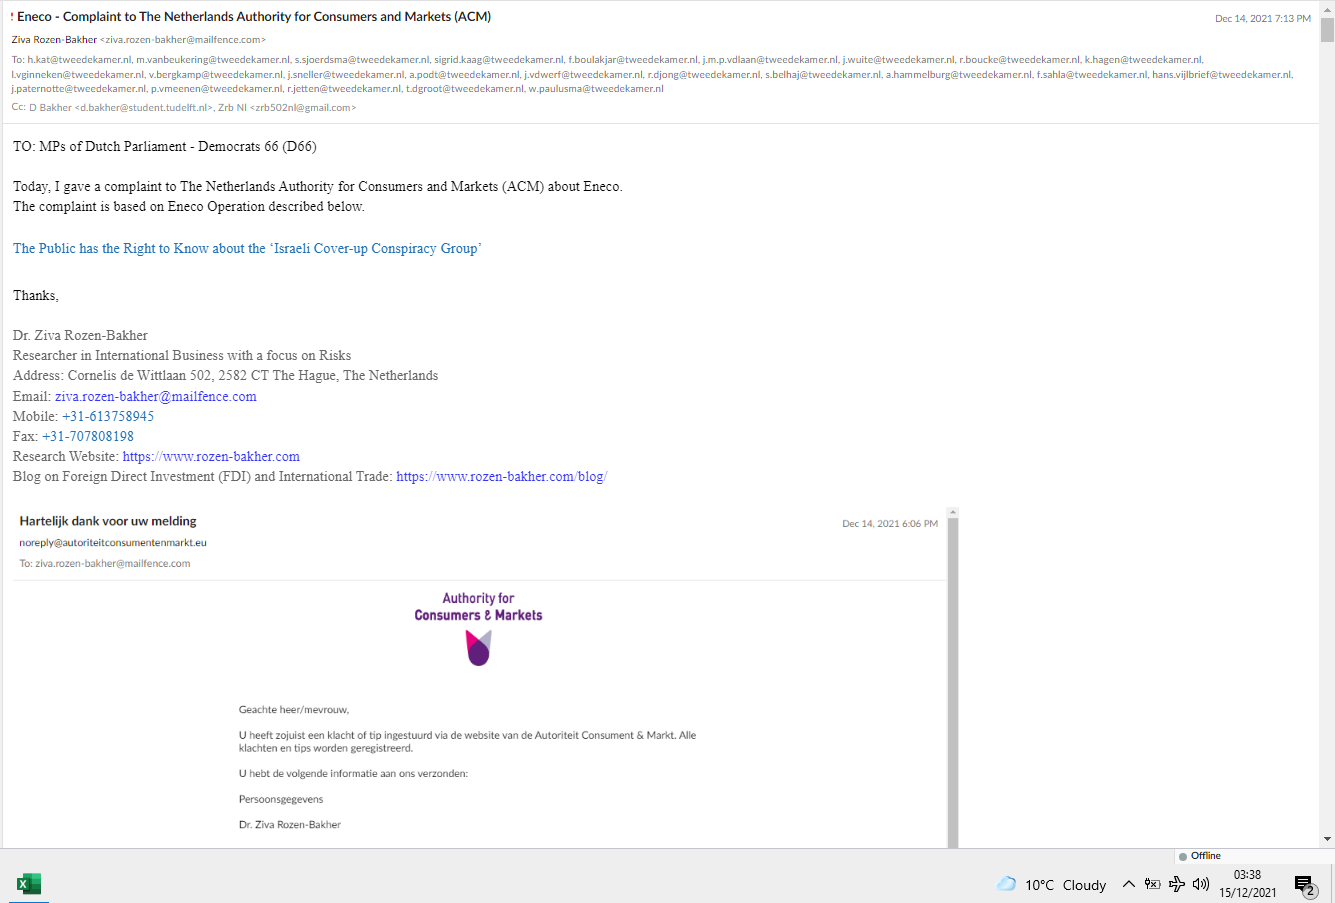Click Cc recipient d.bakher@student.tudelft.nl
The image size is (1335, 903).
click(143, 108)
